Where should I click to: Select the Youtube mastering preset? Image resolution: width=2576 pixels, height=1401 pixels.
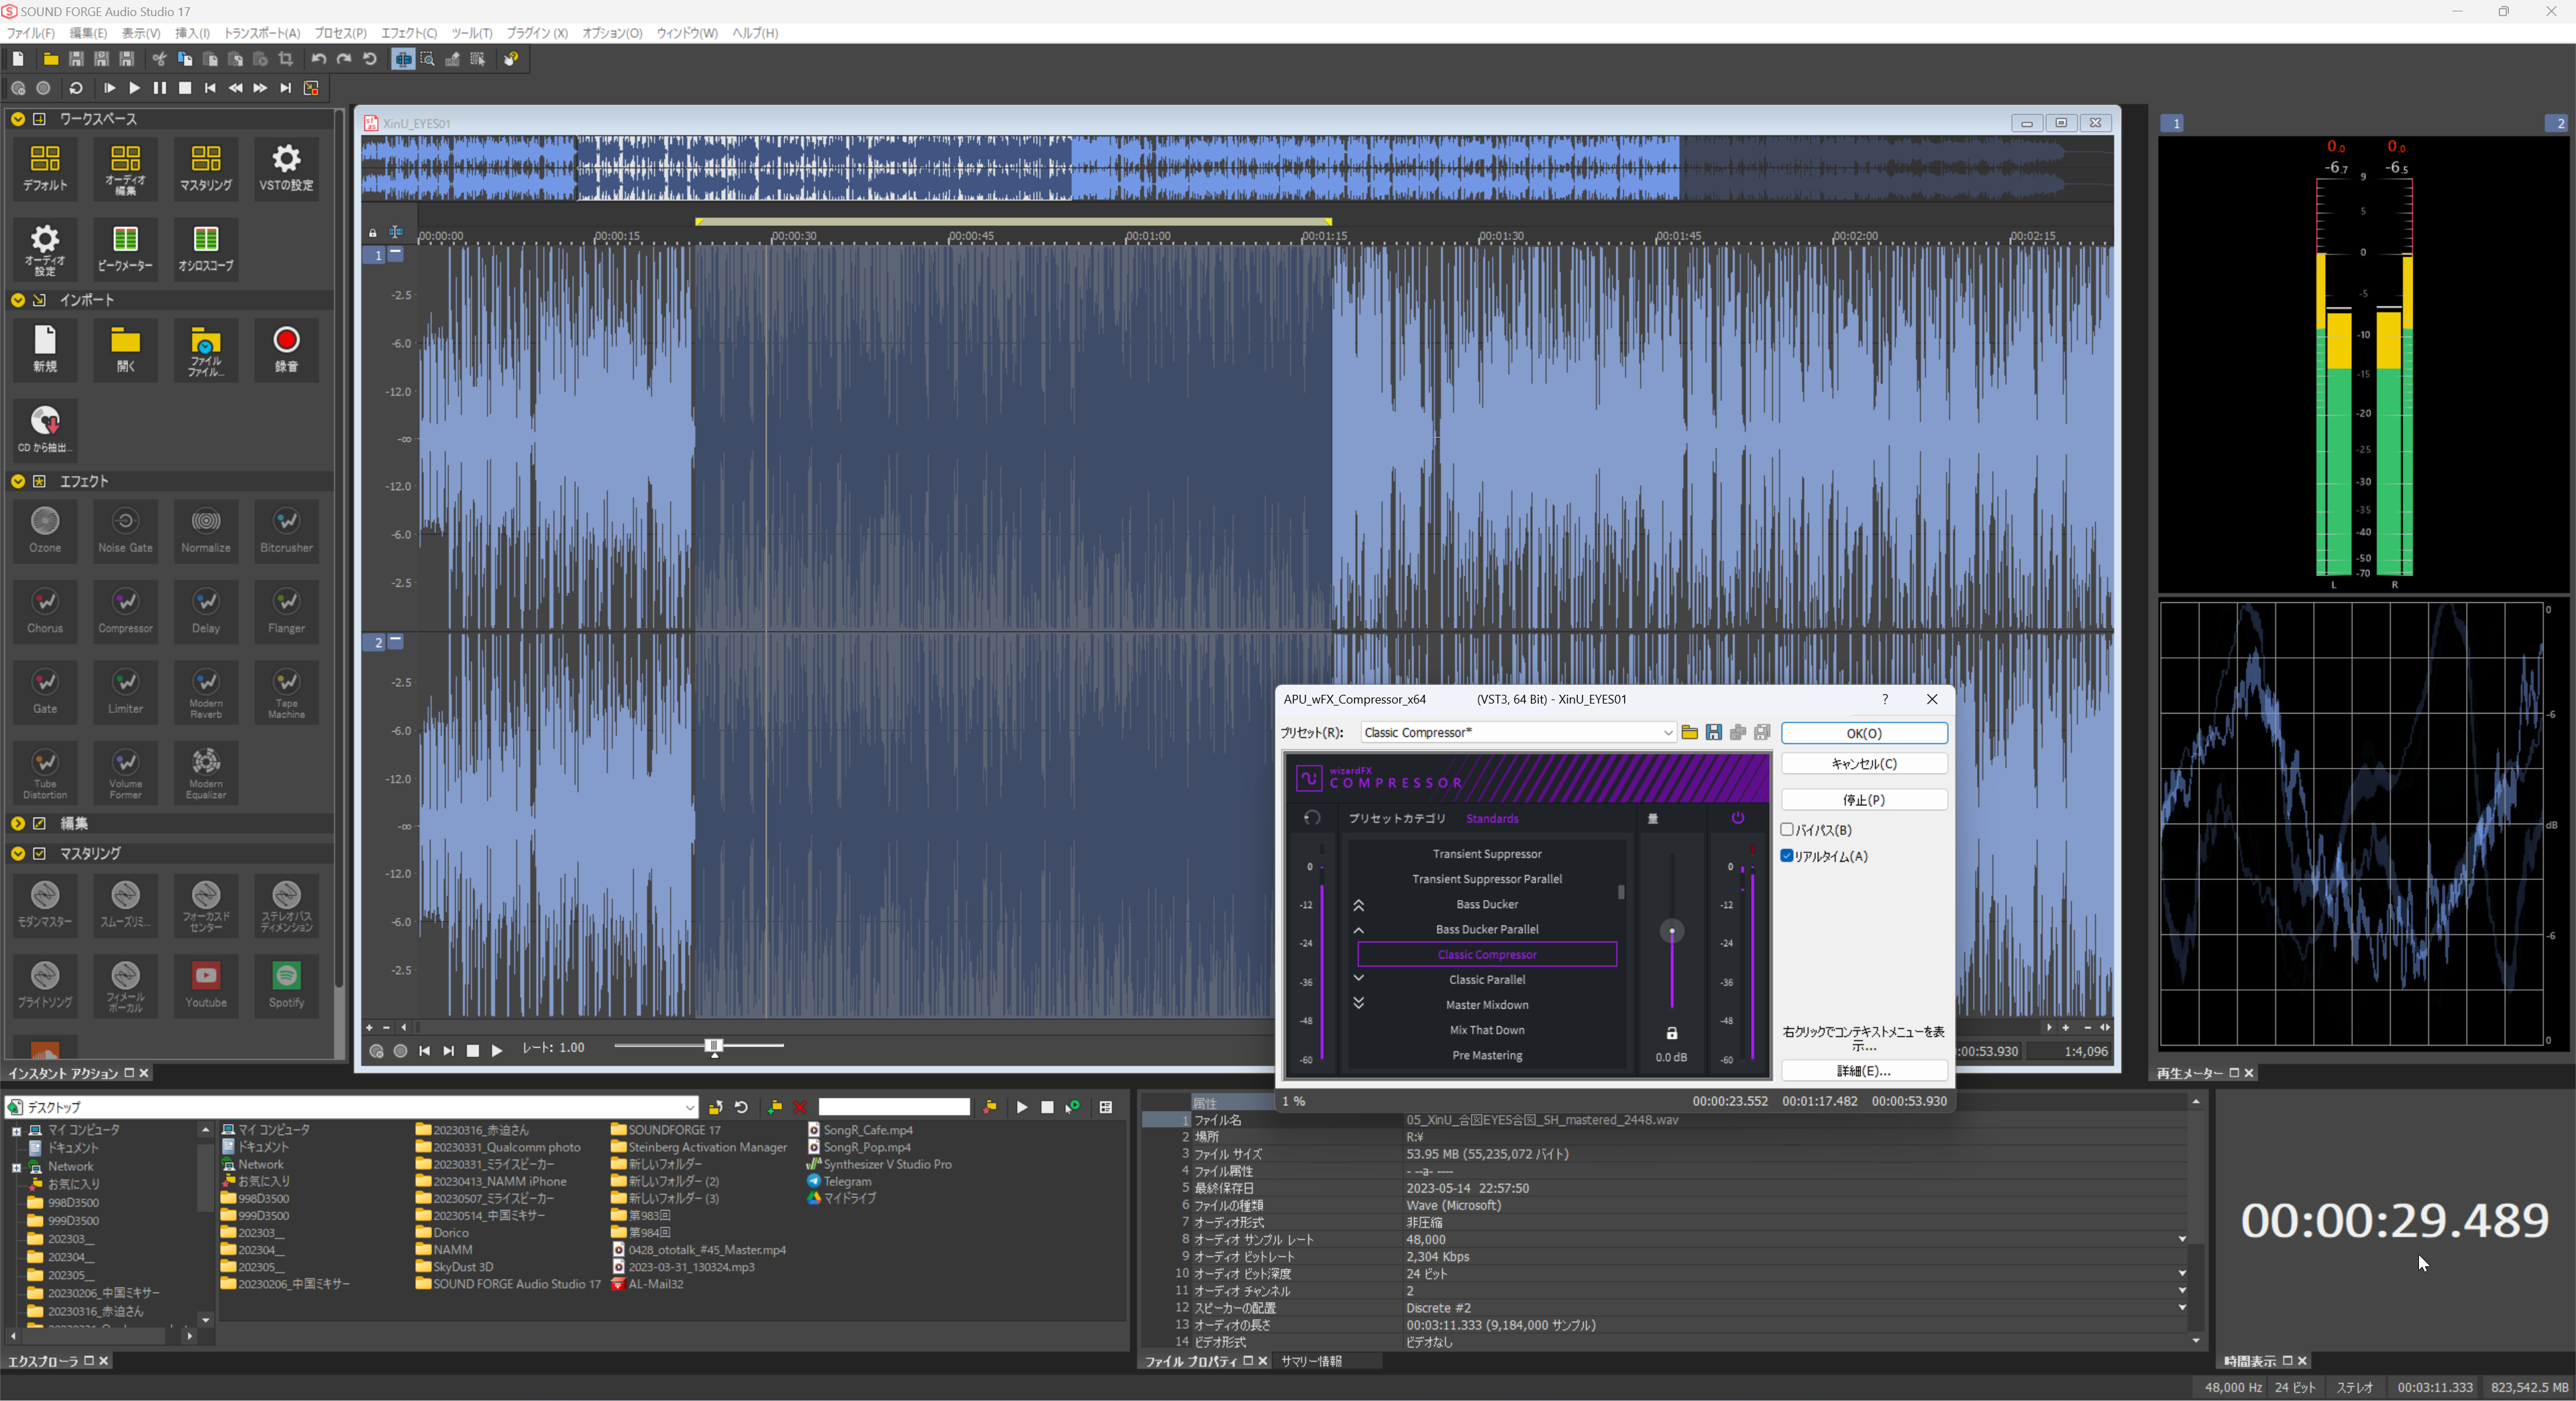[x=206, y=985]
